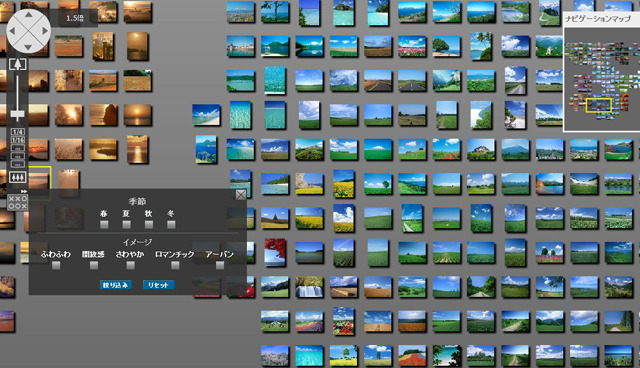640x368 pixels.
Task: Click the three-trees arrangement icon
Action: click(18, 177)
